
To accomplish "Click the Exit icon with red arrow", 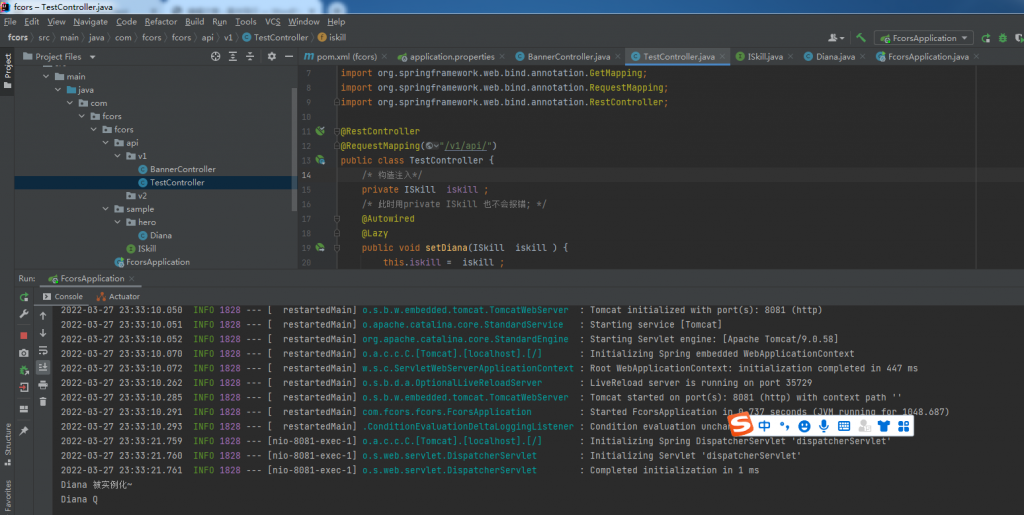I will [24, 388].
